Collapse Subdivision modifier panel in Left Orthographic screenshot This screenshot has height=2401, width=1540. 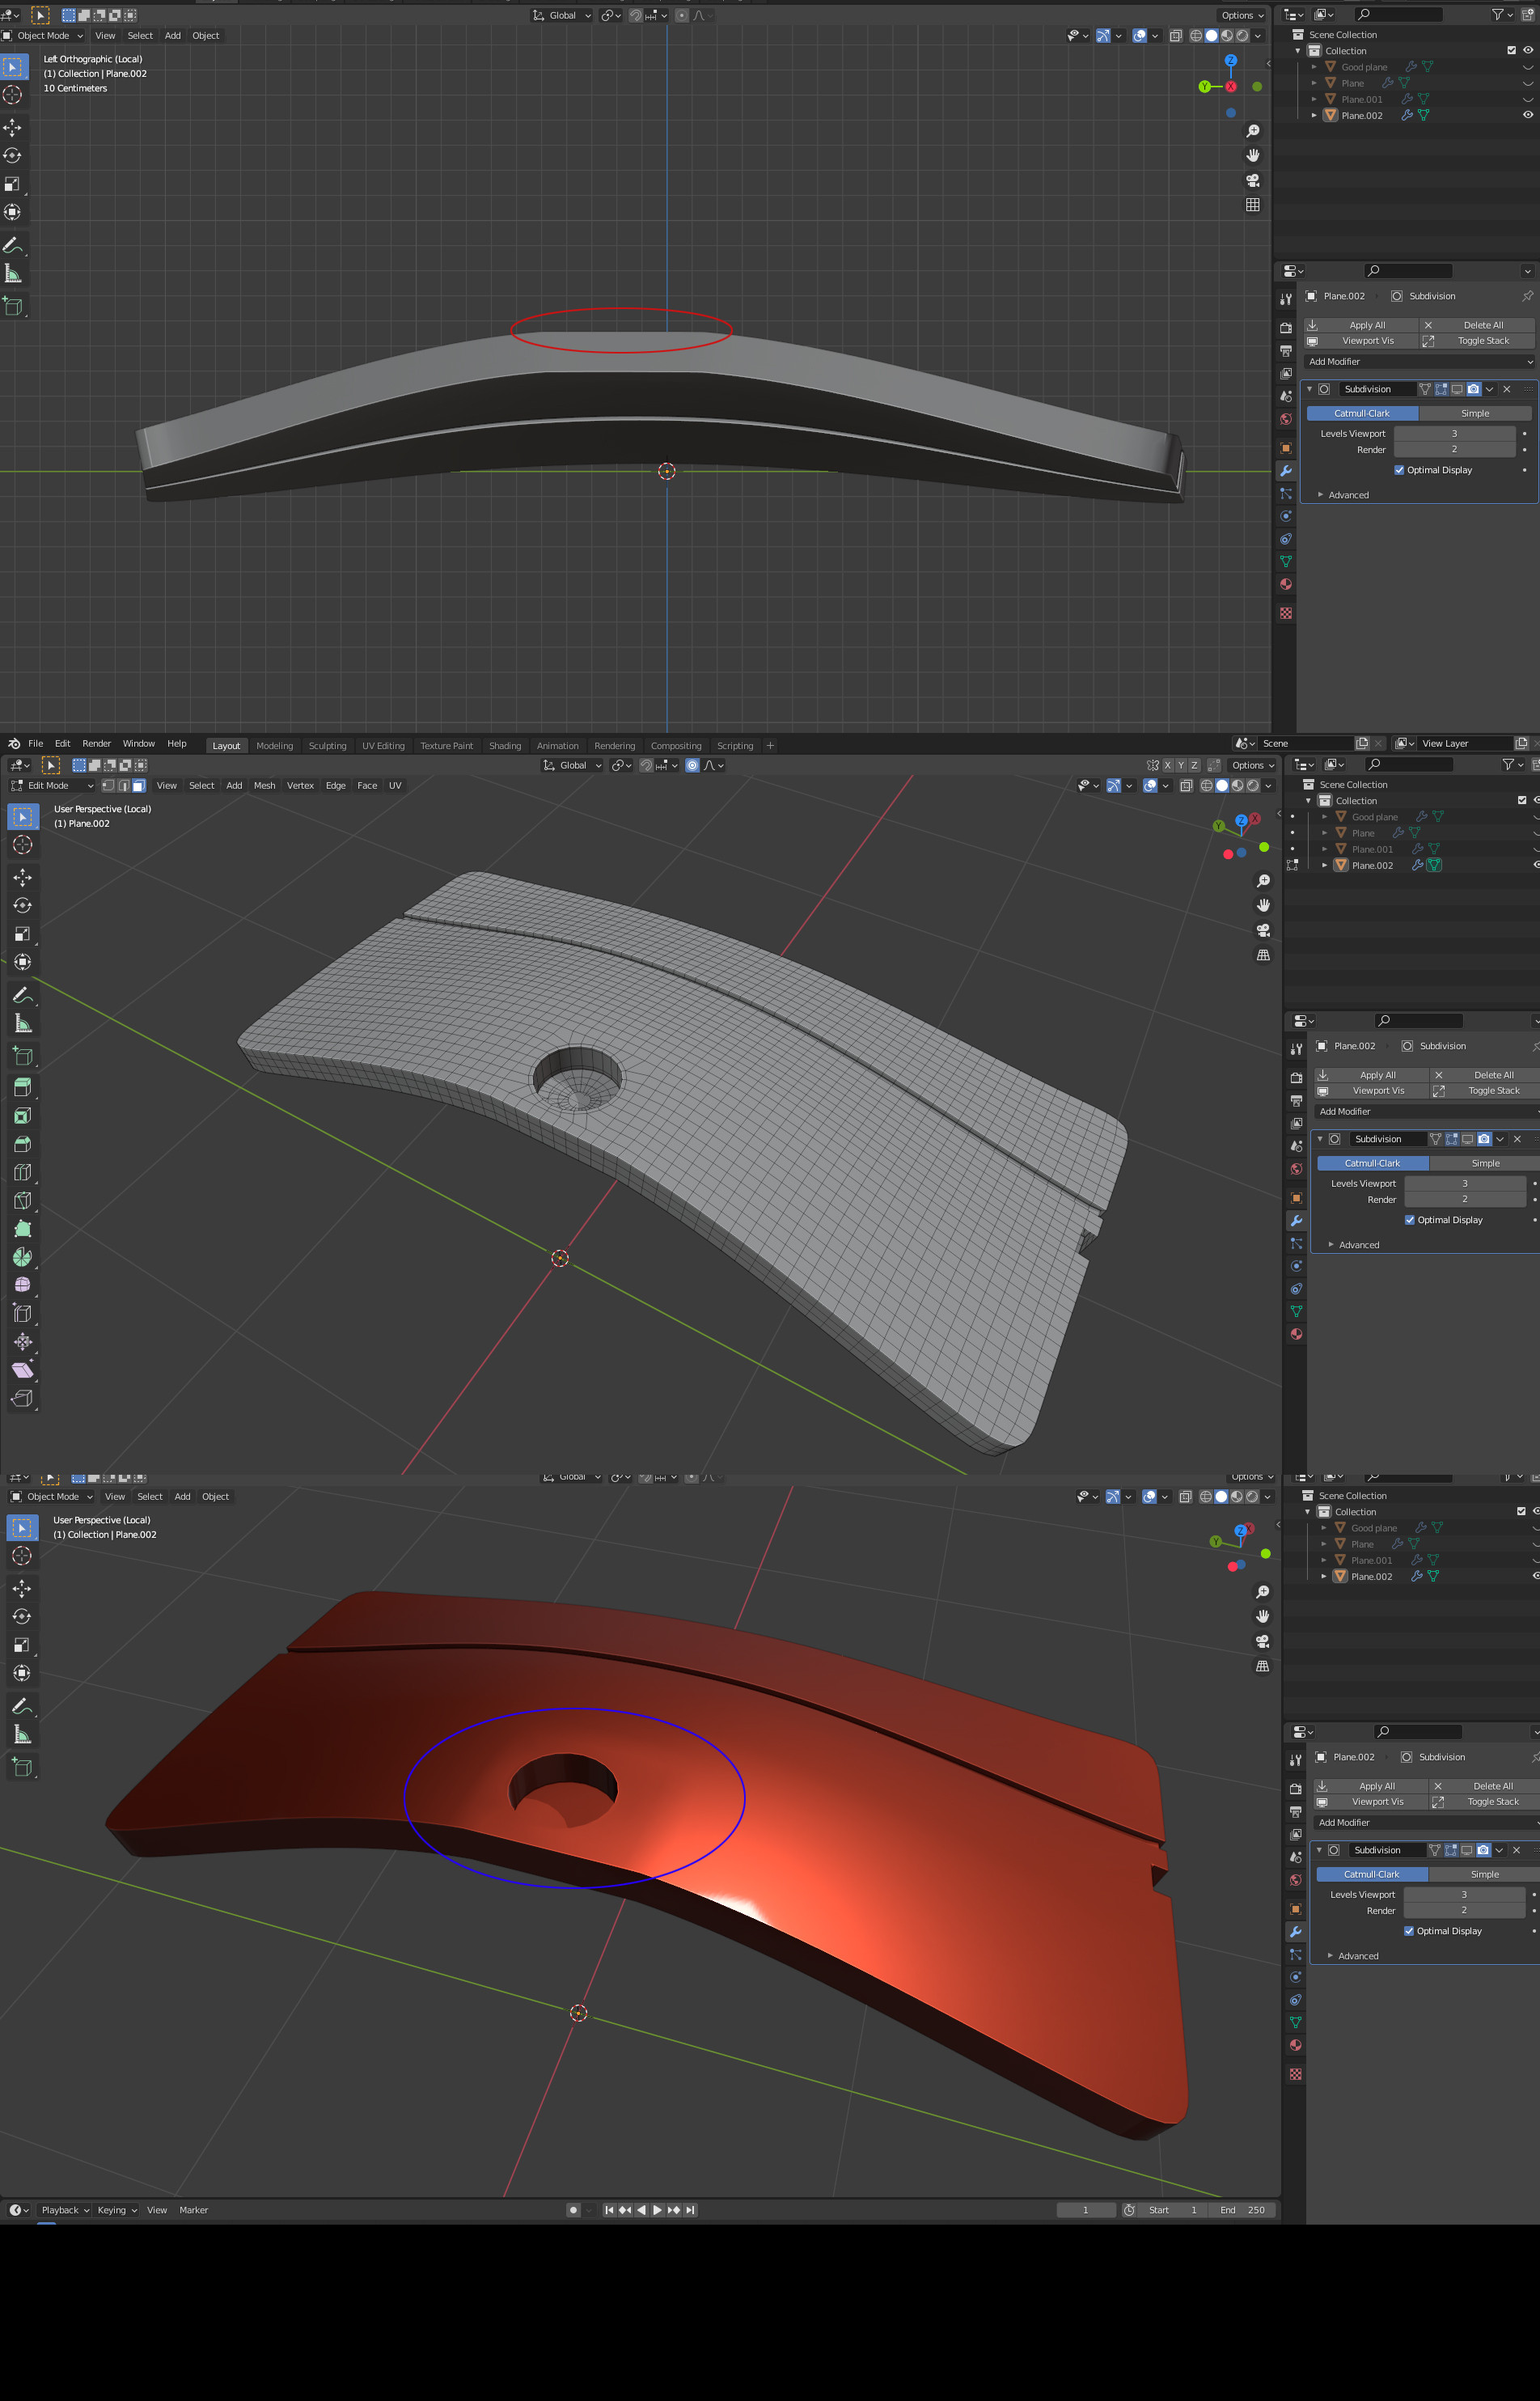[1309, 389]
